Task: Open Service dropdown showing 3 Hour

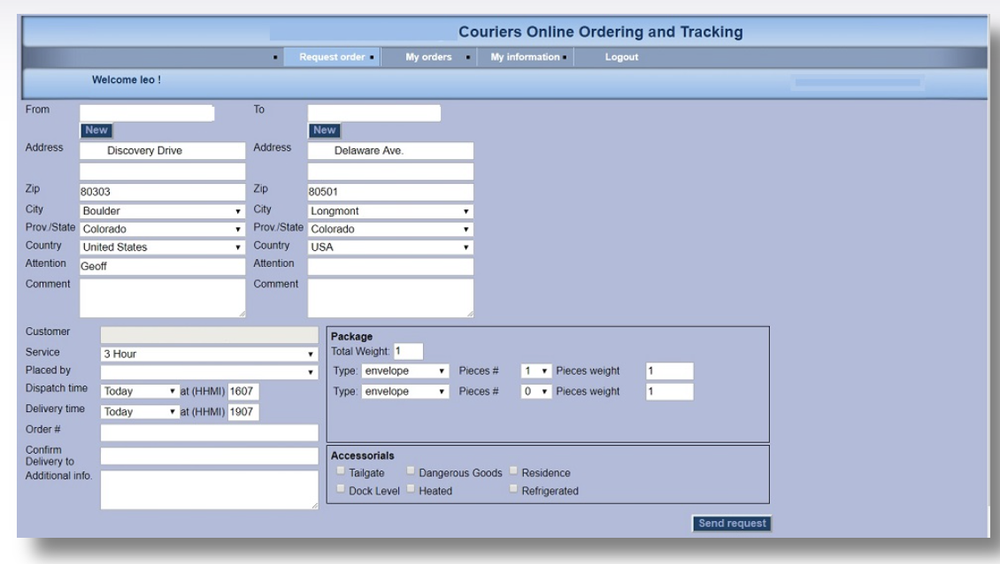Action: [x=209, y=354]
